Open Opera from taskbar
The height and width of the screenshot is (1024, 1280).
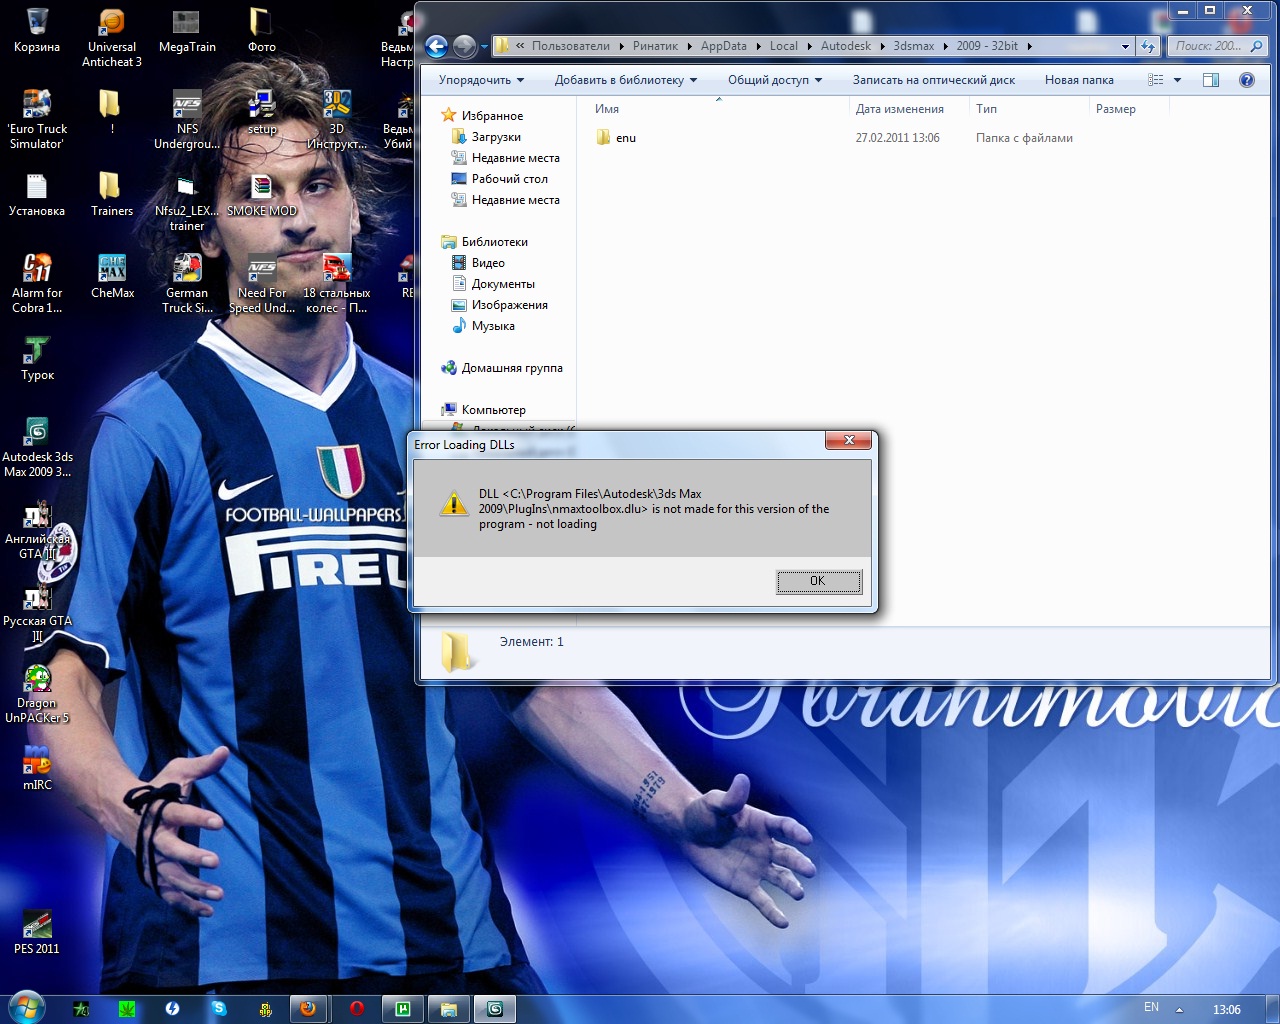coord(356,1009)
